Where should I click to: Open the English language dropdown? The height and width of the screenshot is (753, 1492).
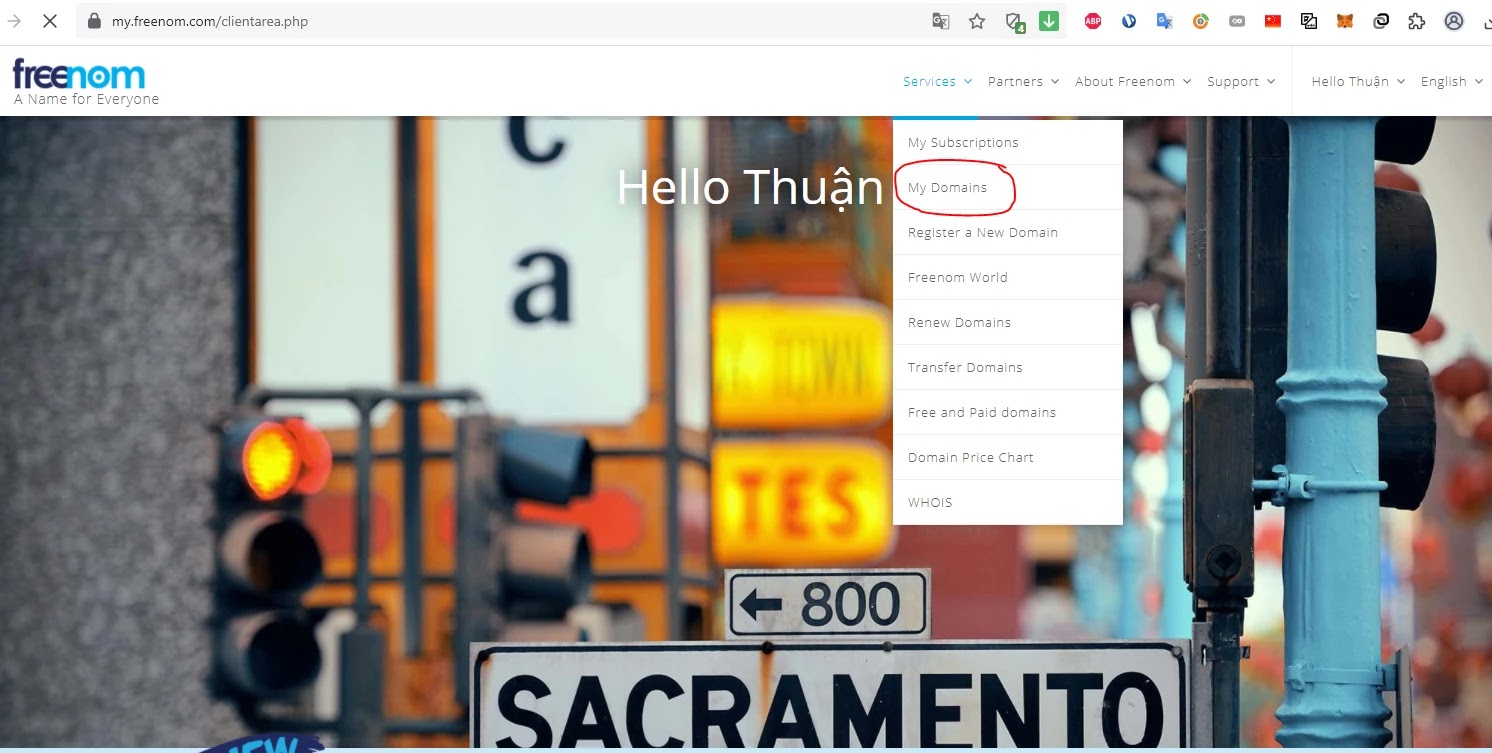(x=1452, y=82)
